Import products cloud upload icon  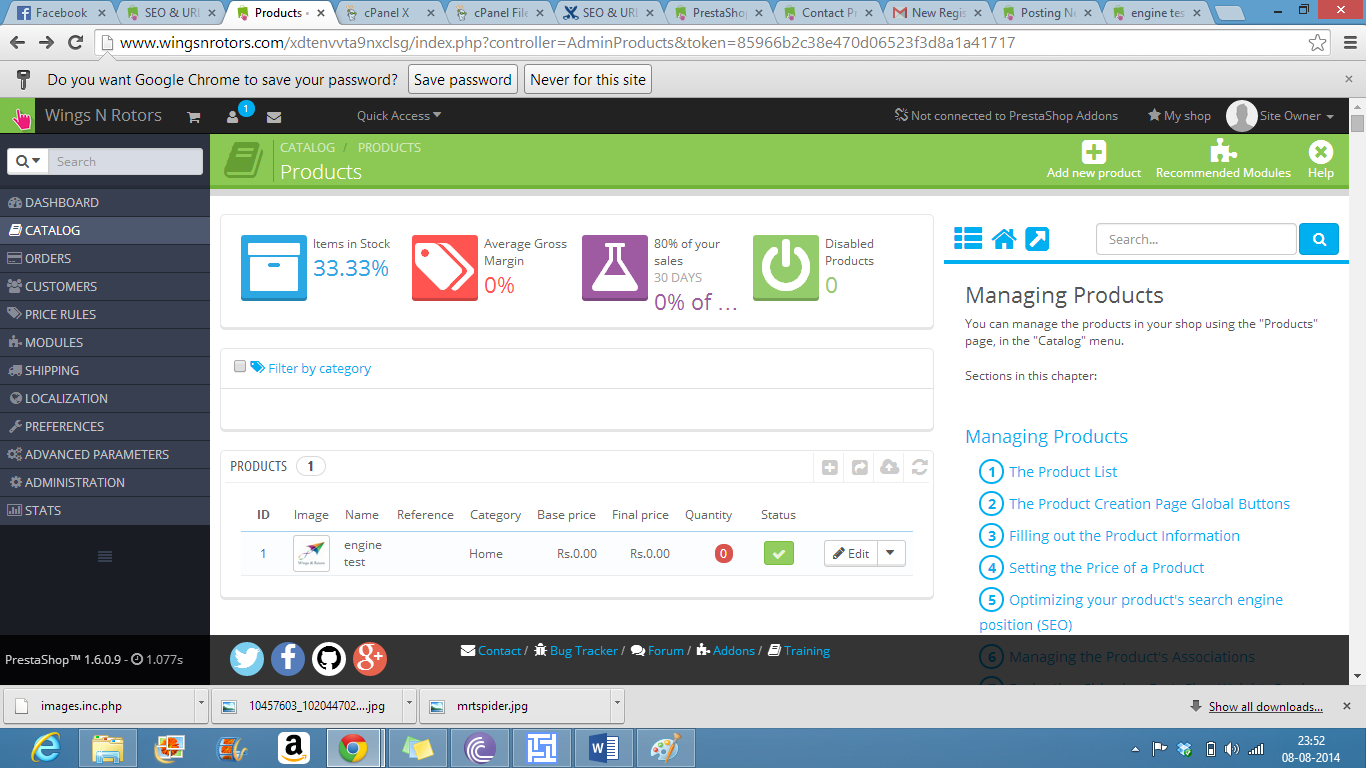[889, 467]
